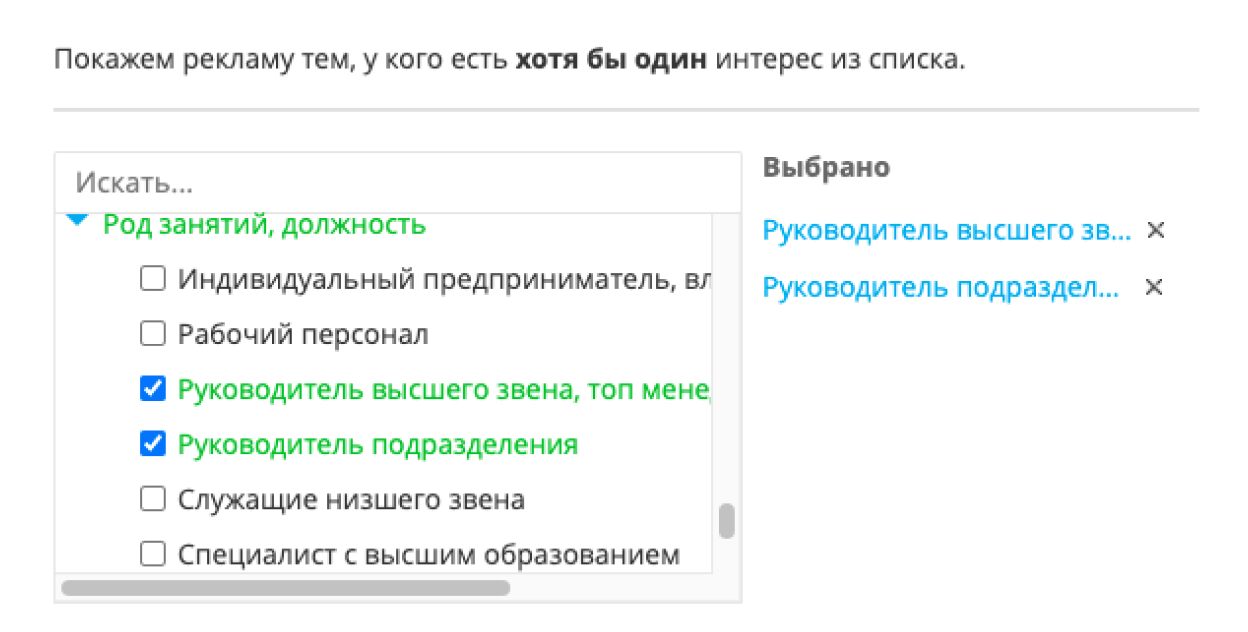Click the green "Руководитель подразделения" tree label
This screenshot has width=1248, height=632.
coord(378,445)
